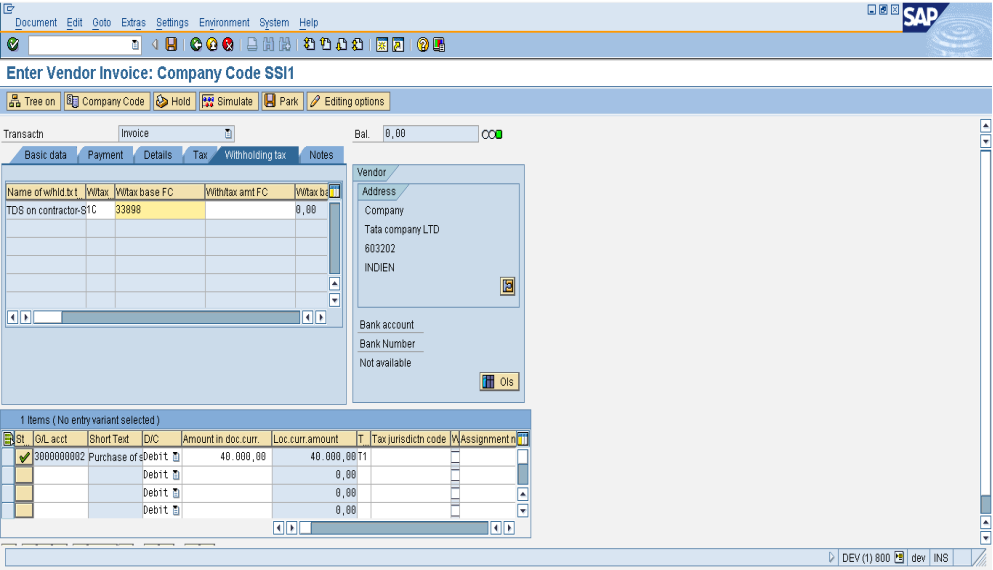
Task: Open Help via the question mark icon
Action: (x=422, y=45)
